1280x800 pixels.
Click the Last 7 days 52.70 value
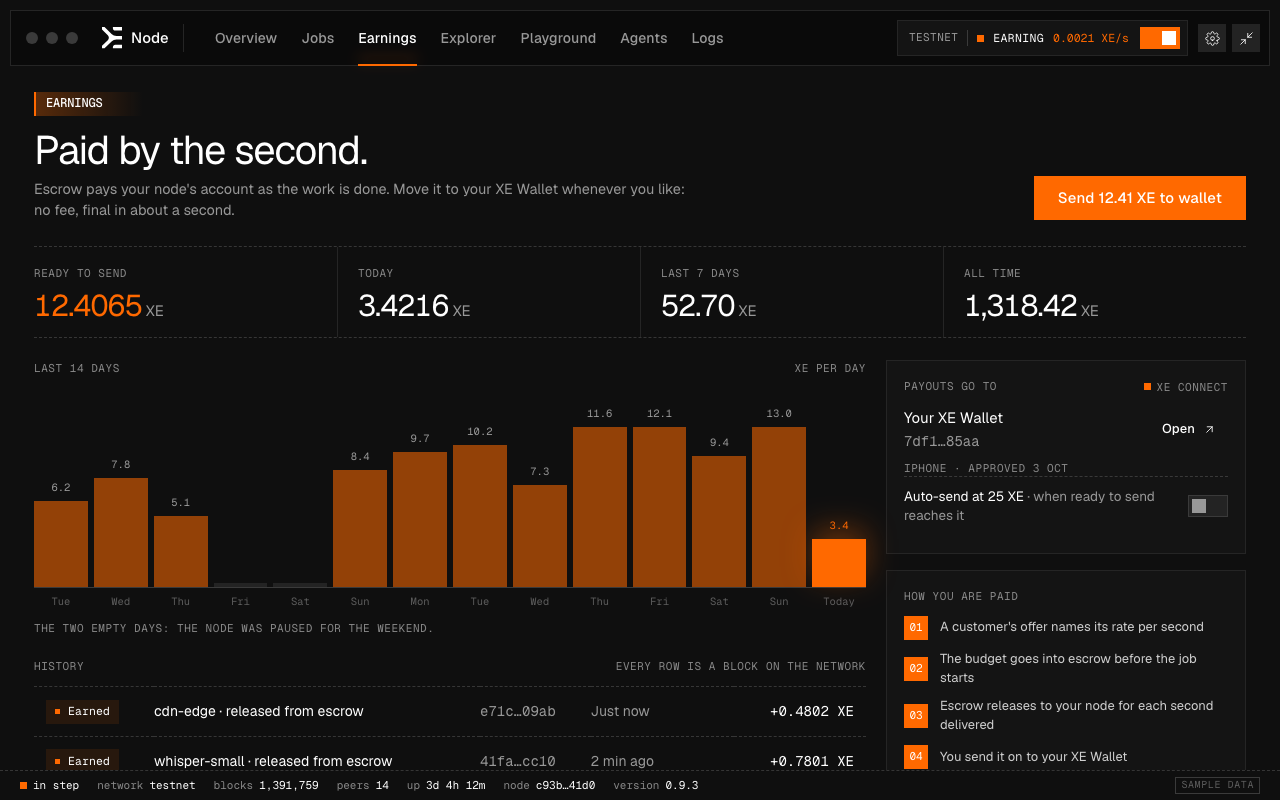click(698, 305)
